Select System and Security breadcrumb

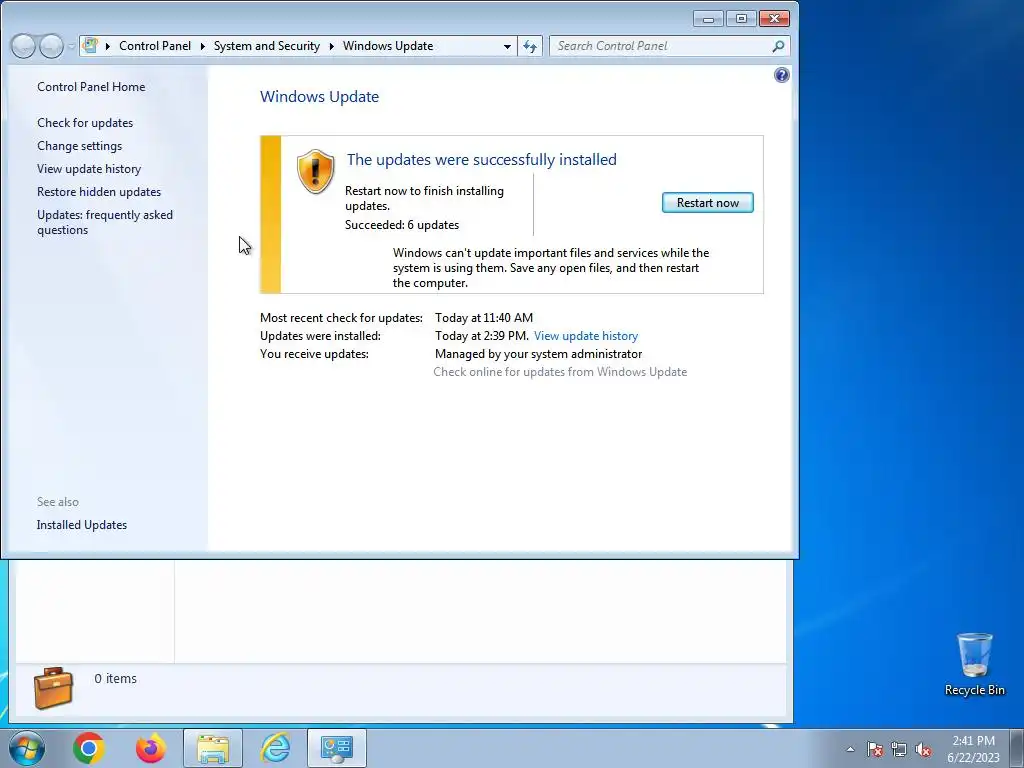click(266, 46)
